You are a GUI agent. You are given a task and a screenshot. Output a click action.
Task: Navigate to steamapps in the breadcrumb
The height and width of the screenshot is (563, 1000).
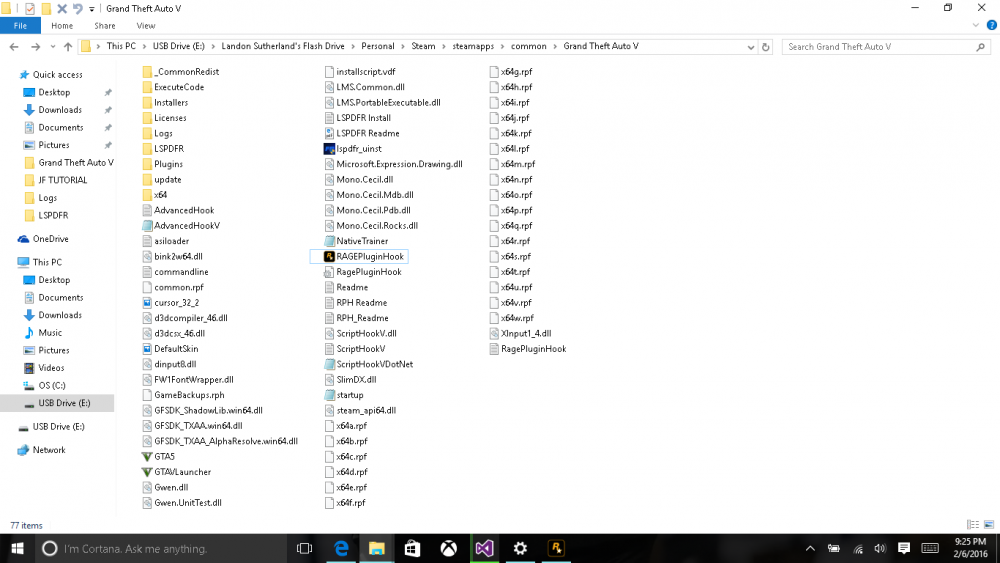click(473, 46)
